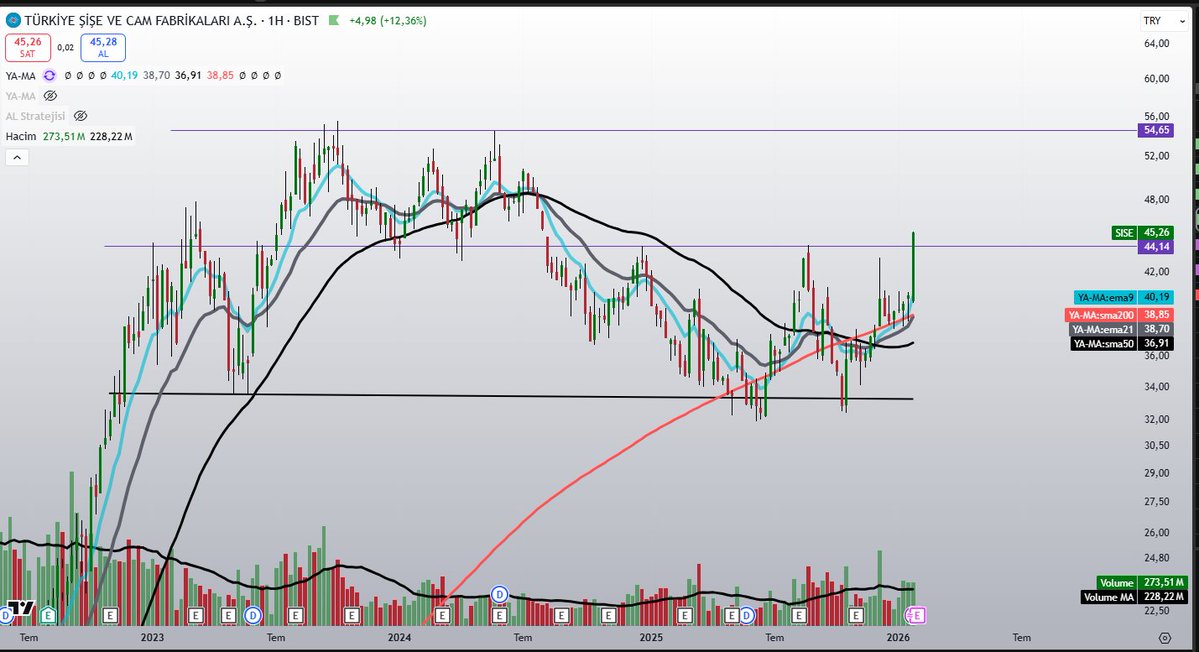This screenshot has width=1199, height=652.
Task: Click the 48,00 price axis value
Action: click(x=1157, y=199)
